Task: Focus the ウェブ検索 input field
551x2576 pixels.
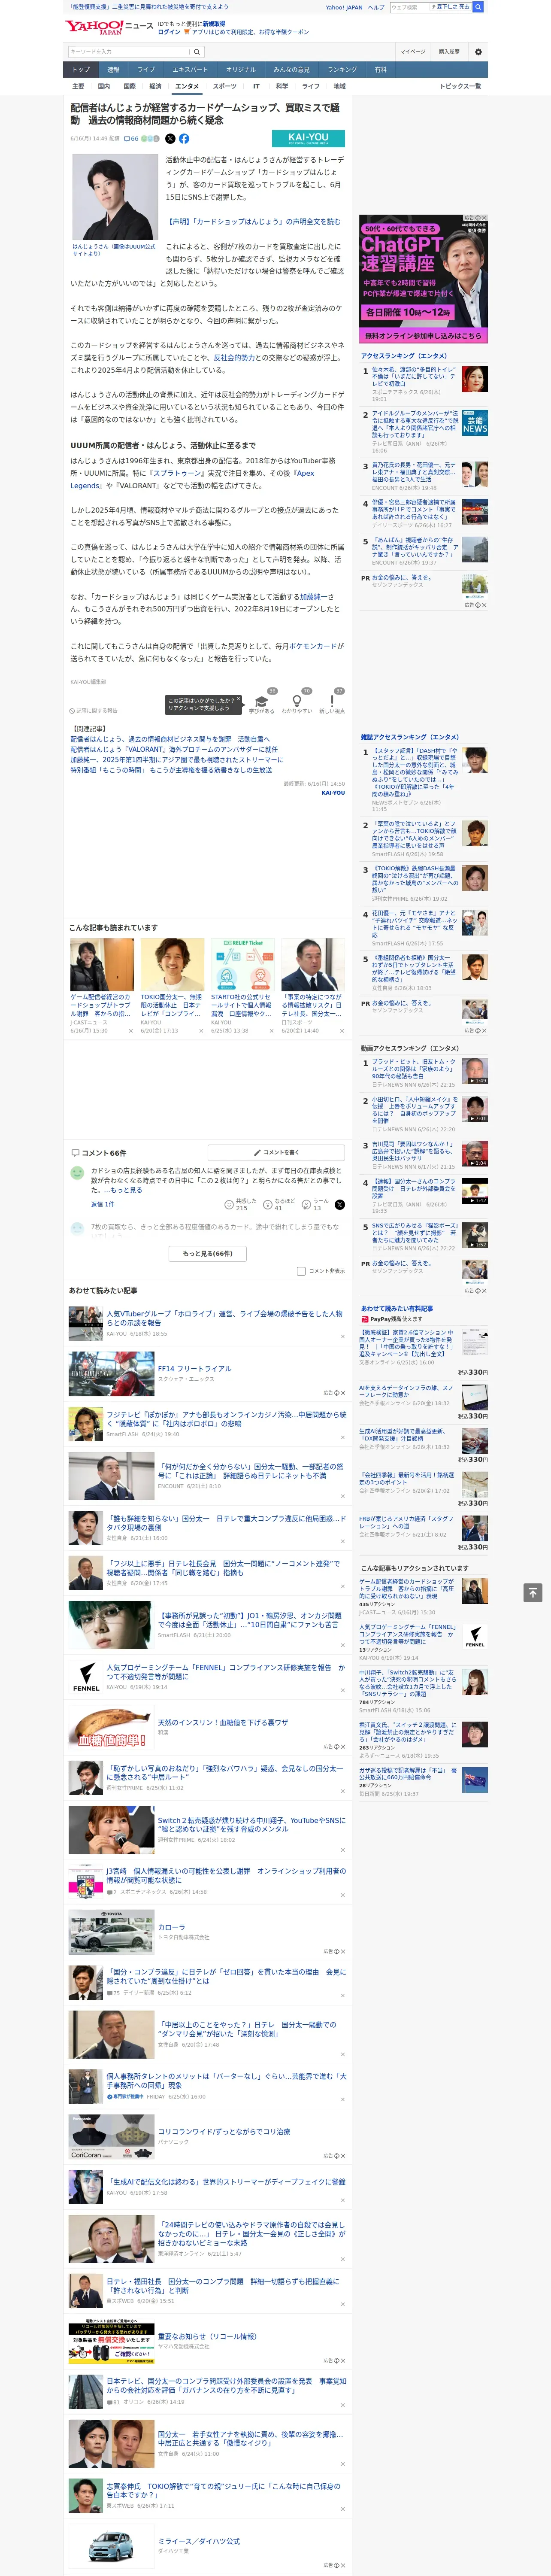Action: pyautogui.click(x=409, y=7)
